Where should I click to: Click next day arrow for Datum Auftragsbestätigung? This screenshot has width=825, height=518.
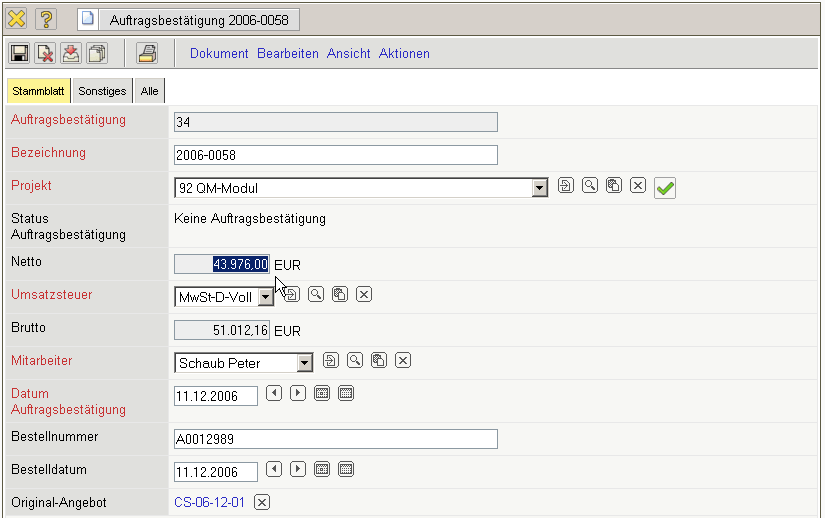[x=298, y=393]
